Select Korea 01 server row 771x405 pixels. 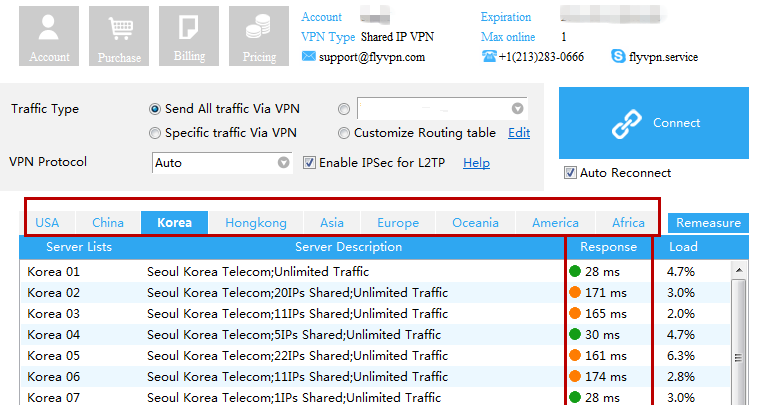click(x=375, y=271)
